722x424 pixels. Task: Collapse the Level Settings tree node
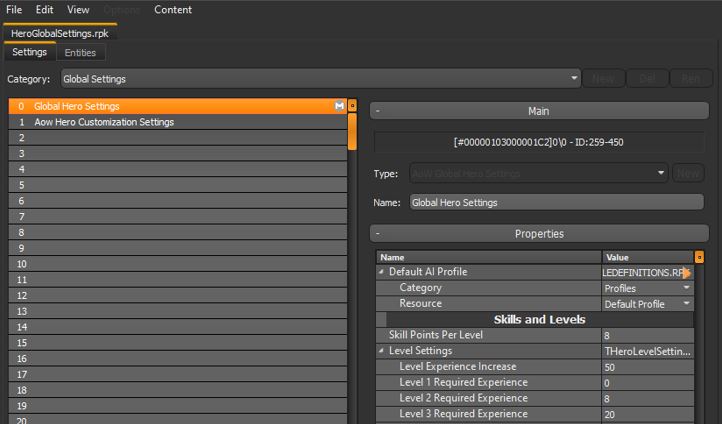coord(381,352)
